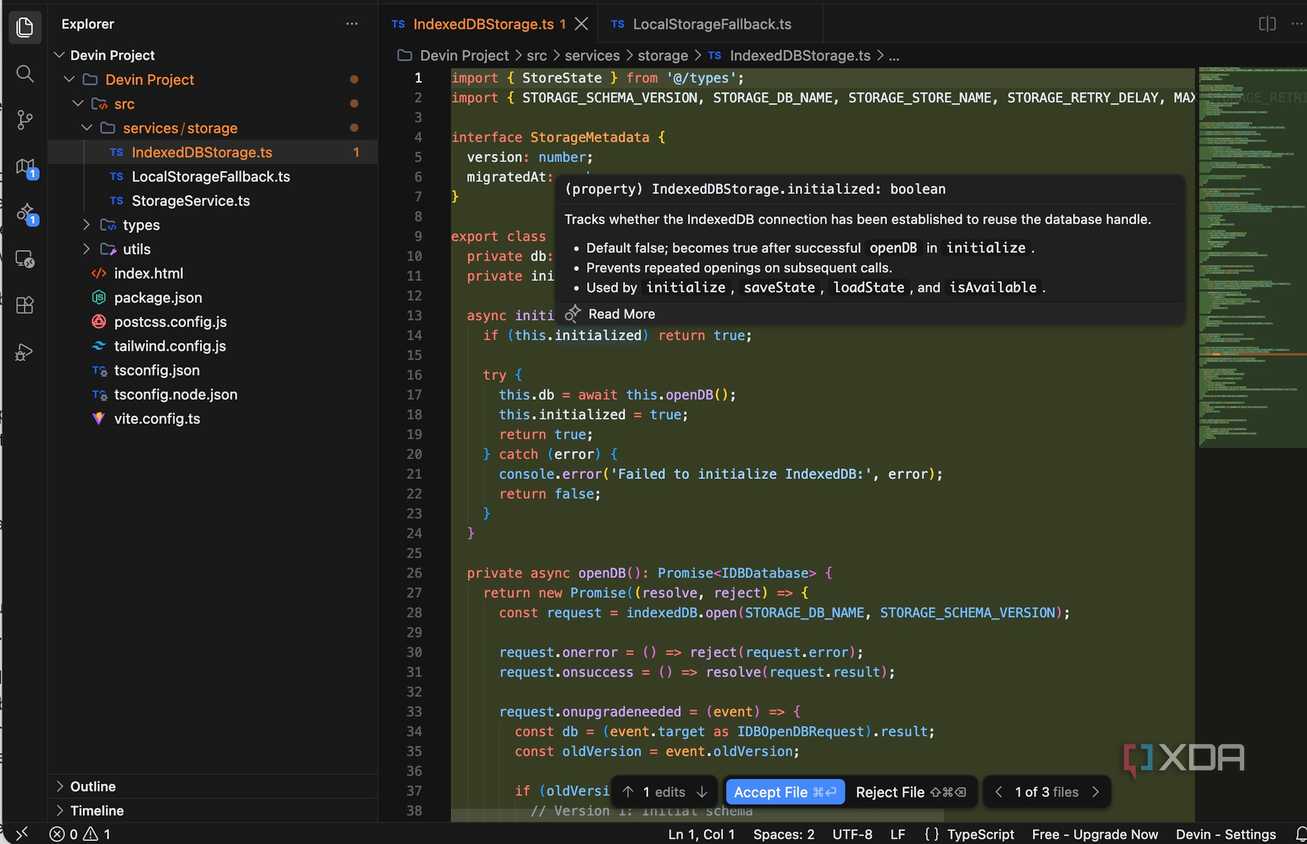This screenshot has width=1307, height=844.
Task: Click 'Free - Upgrade Now' in status bar
Action: (x=1095, y=834)
